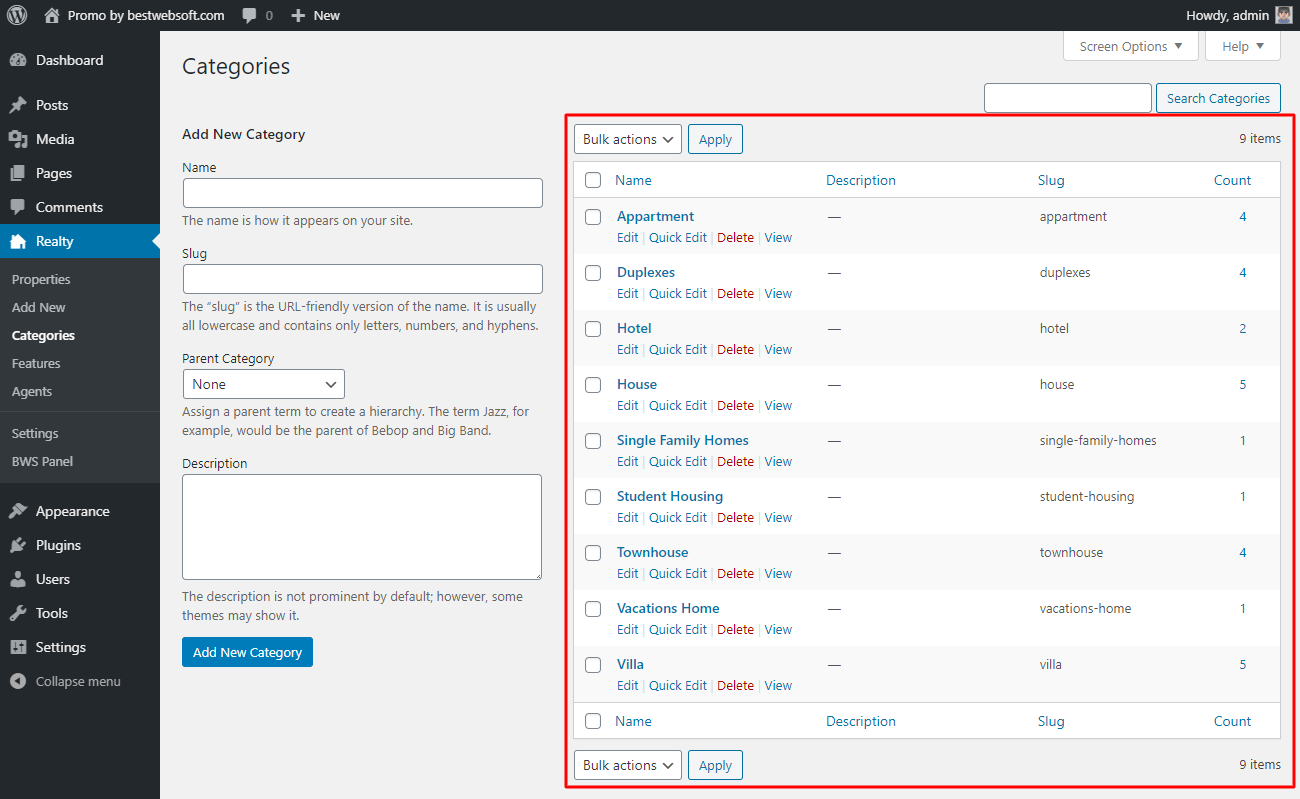Click Quick Edit under Duplexes
Image resolution: width=1300 pixels, height=799 pixels.
click(x=678, y=293)
